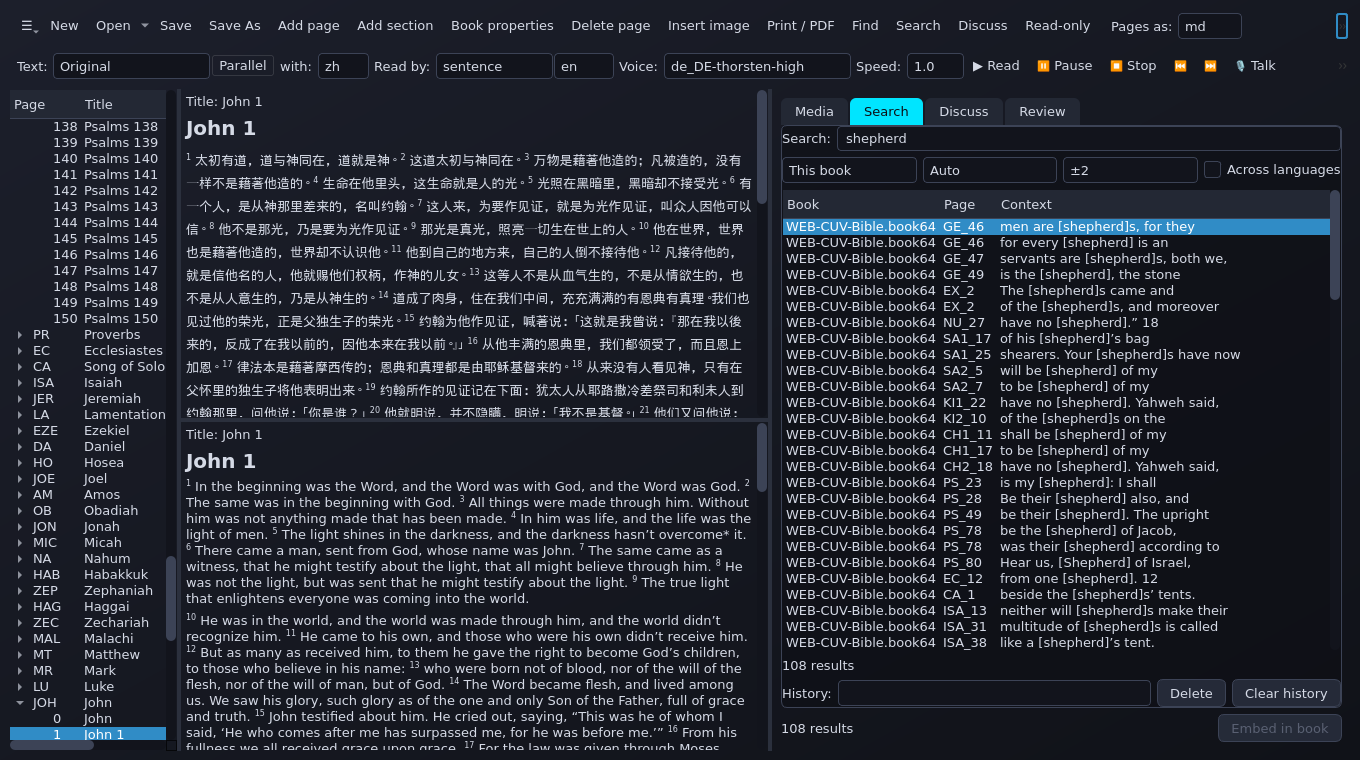Click the Read-only toolbar toggle
The height and width of the screenshot is (760, 1360).
[1058, 26]
